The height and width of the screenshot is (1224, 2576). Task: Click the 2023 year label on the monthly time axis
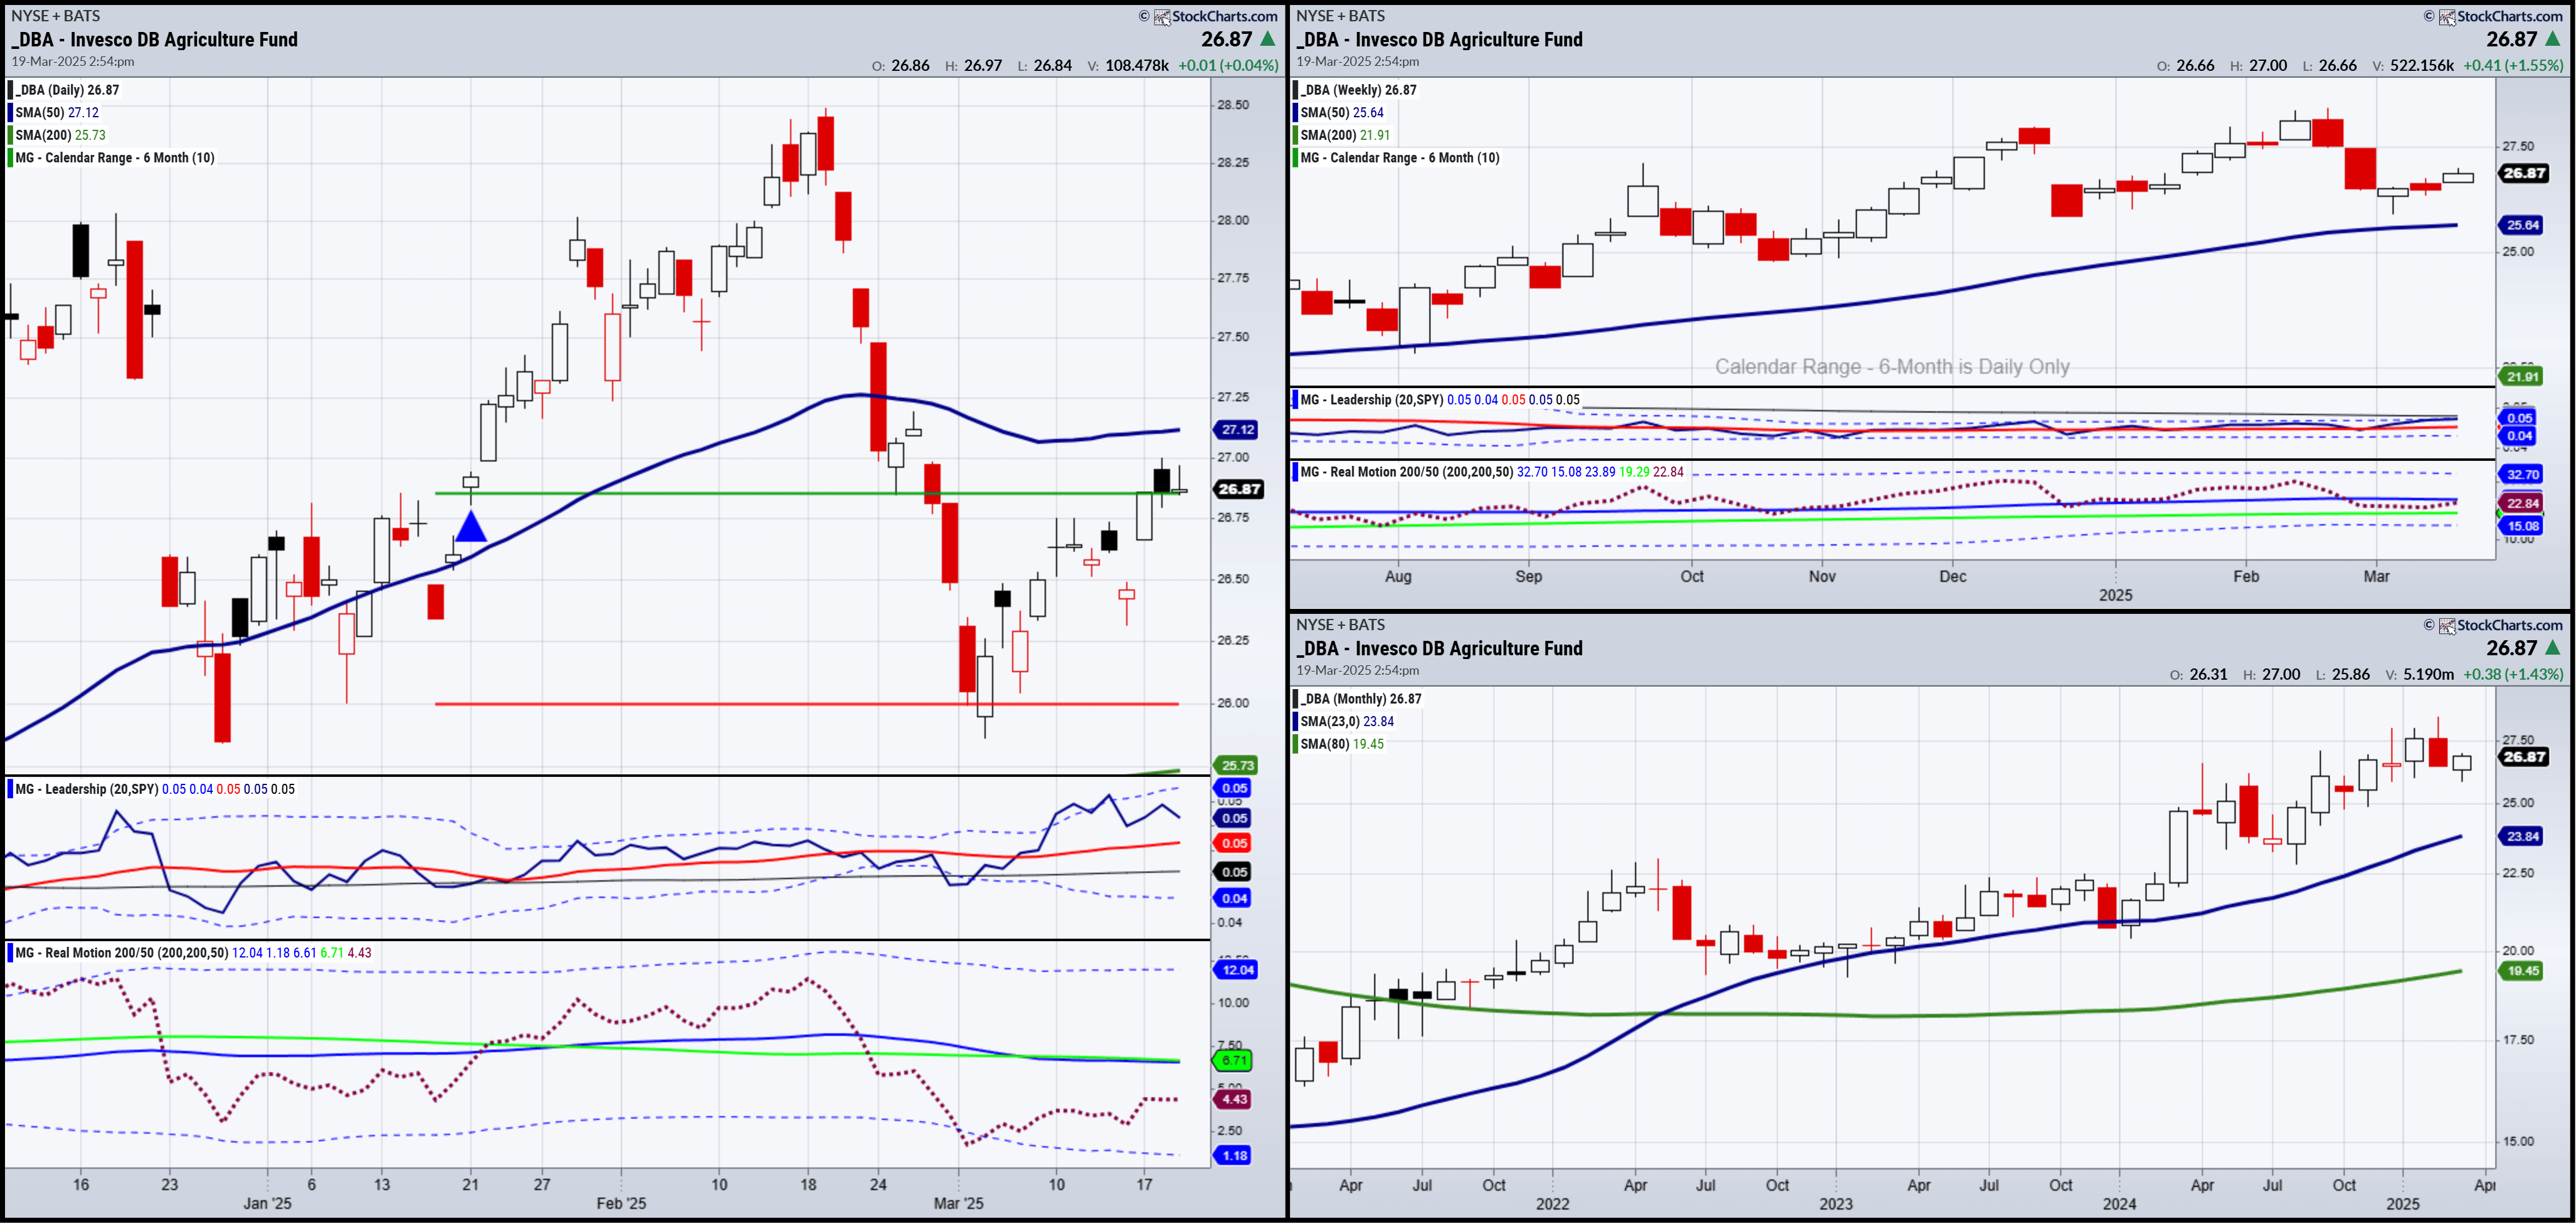click(1836, 1203)
